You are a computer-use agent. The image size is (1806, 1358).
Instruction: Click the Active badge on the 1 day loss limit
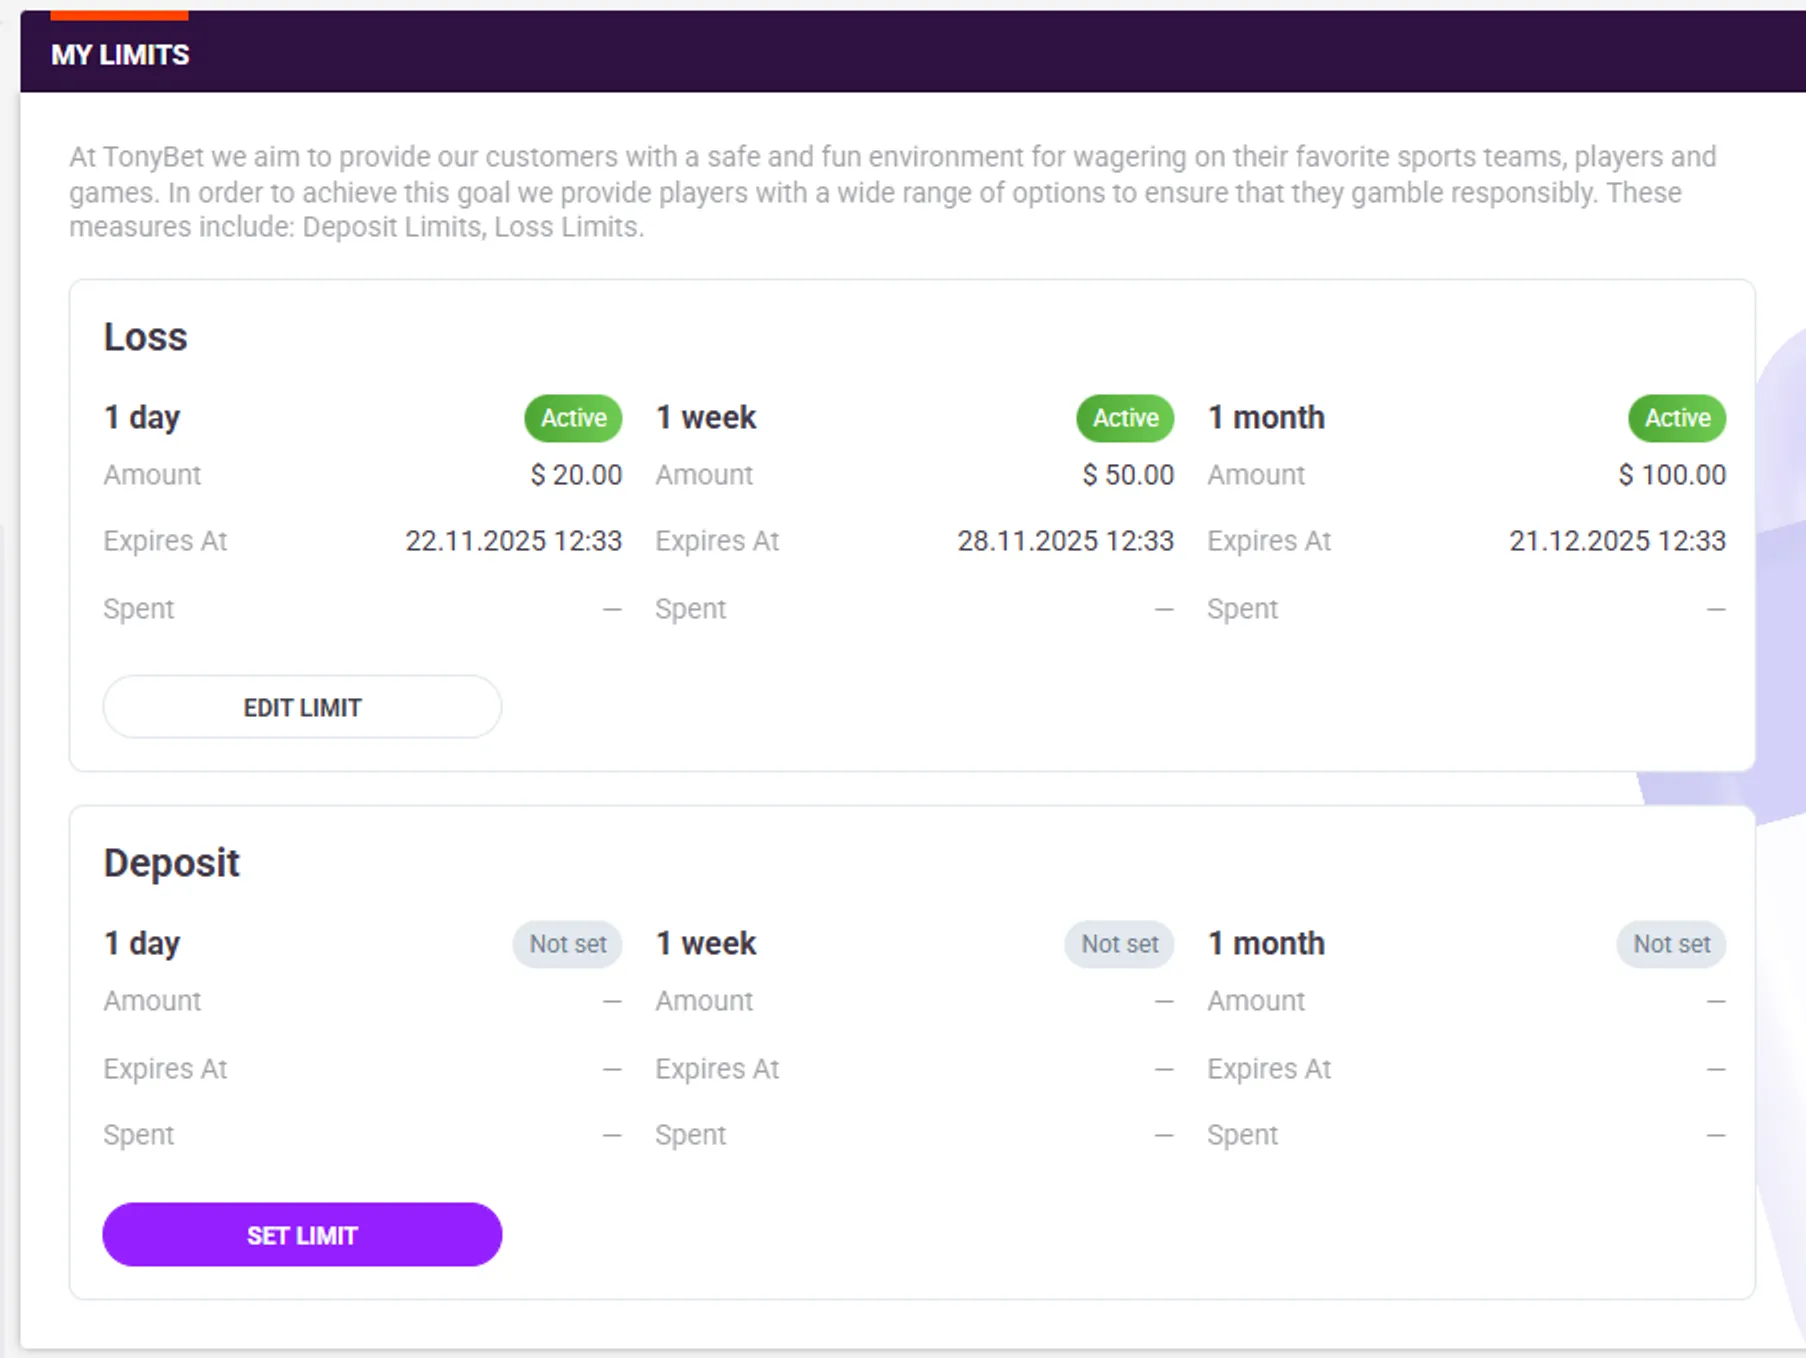tap(572, 418)
